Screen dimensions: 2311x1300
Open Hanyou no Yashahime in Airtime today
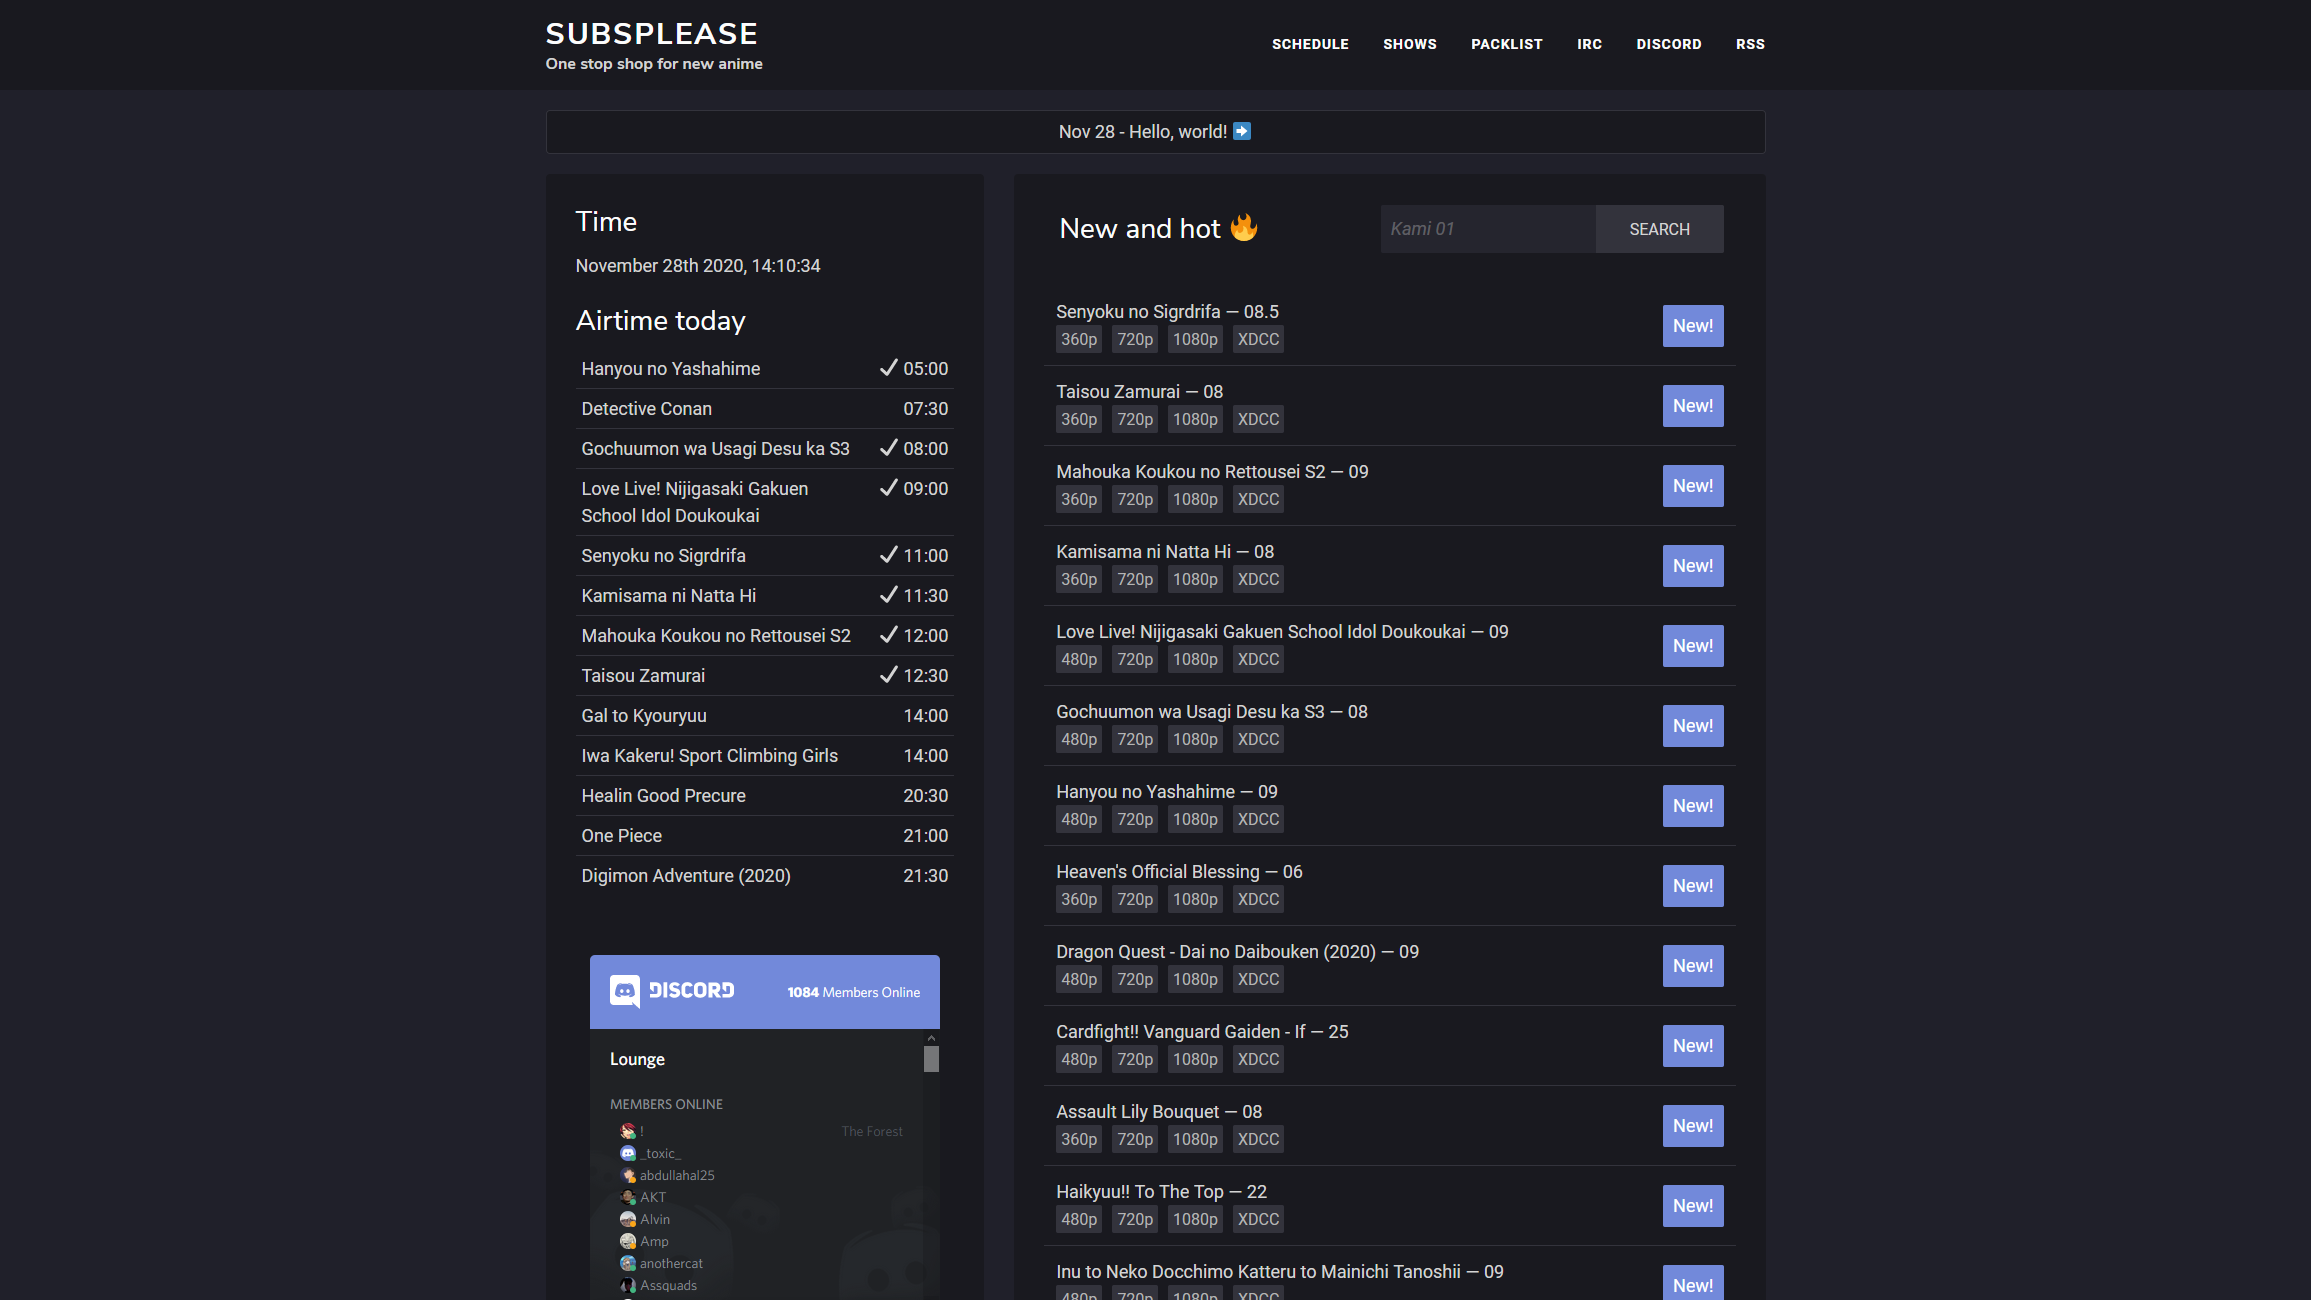[x=670, y=369]
